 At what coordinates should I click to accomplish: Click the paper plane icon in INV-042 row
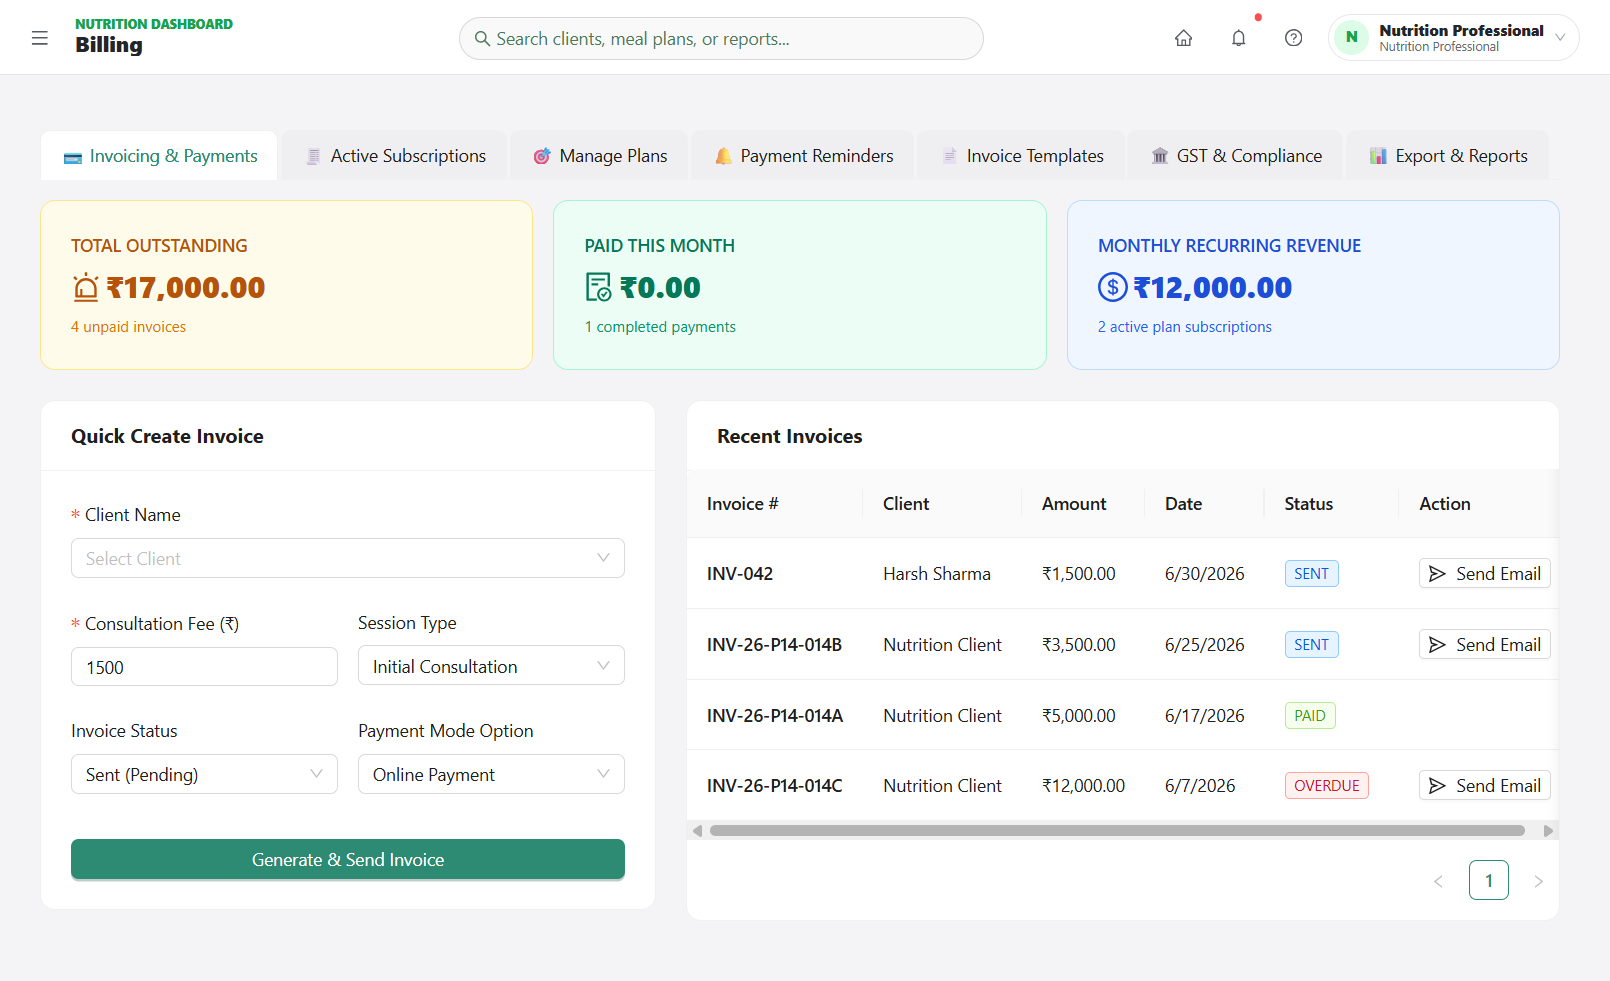1437,574
